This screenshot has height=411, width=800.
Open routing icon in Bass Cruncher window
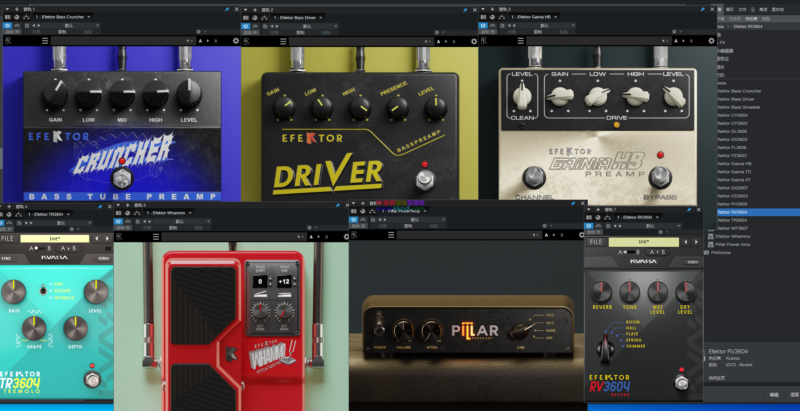tap(24, 17)
